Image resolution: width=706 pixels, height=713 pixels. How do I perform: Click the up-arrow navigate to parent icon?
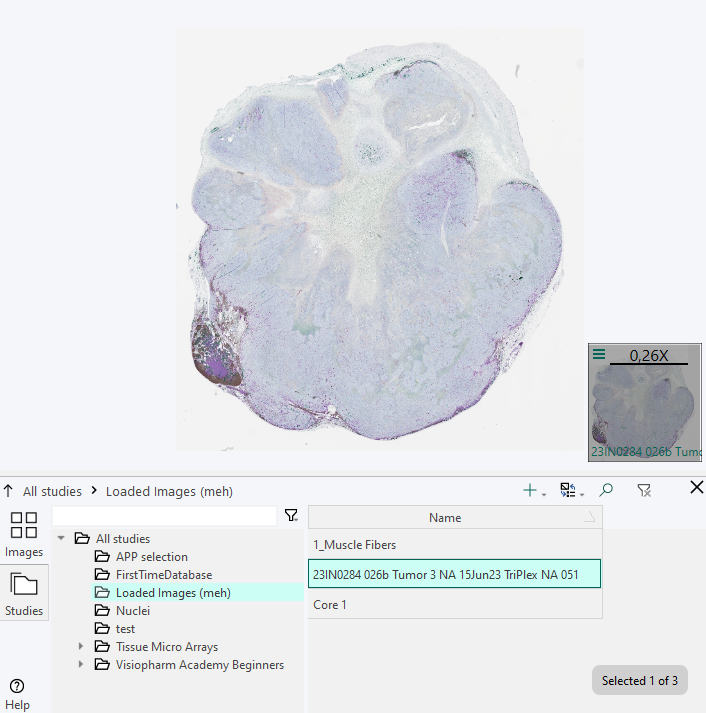click(8, 491)
